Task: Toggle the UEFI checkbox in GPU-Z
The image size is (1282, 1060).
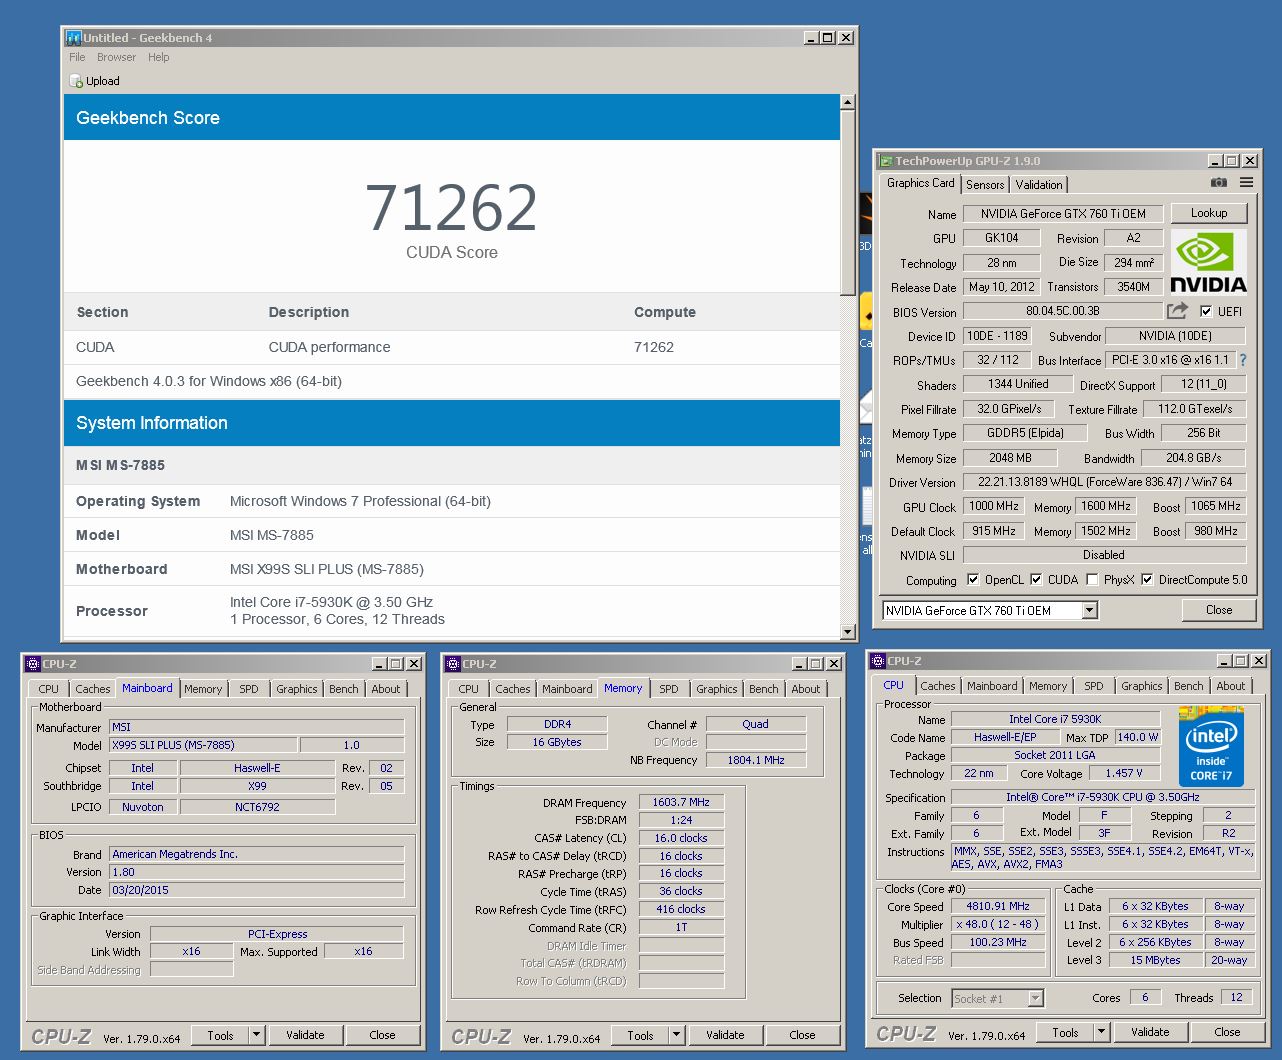Action: [x=1206, y=311]
